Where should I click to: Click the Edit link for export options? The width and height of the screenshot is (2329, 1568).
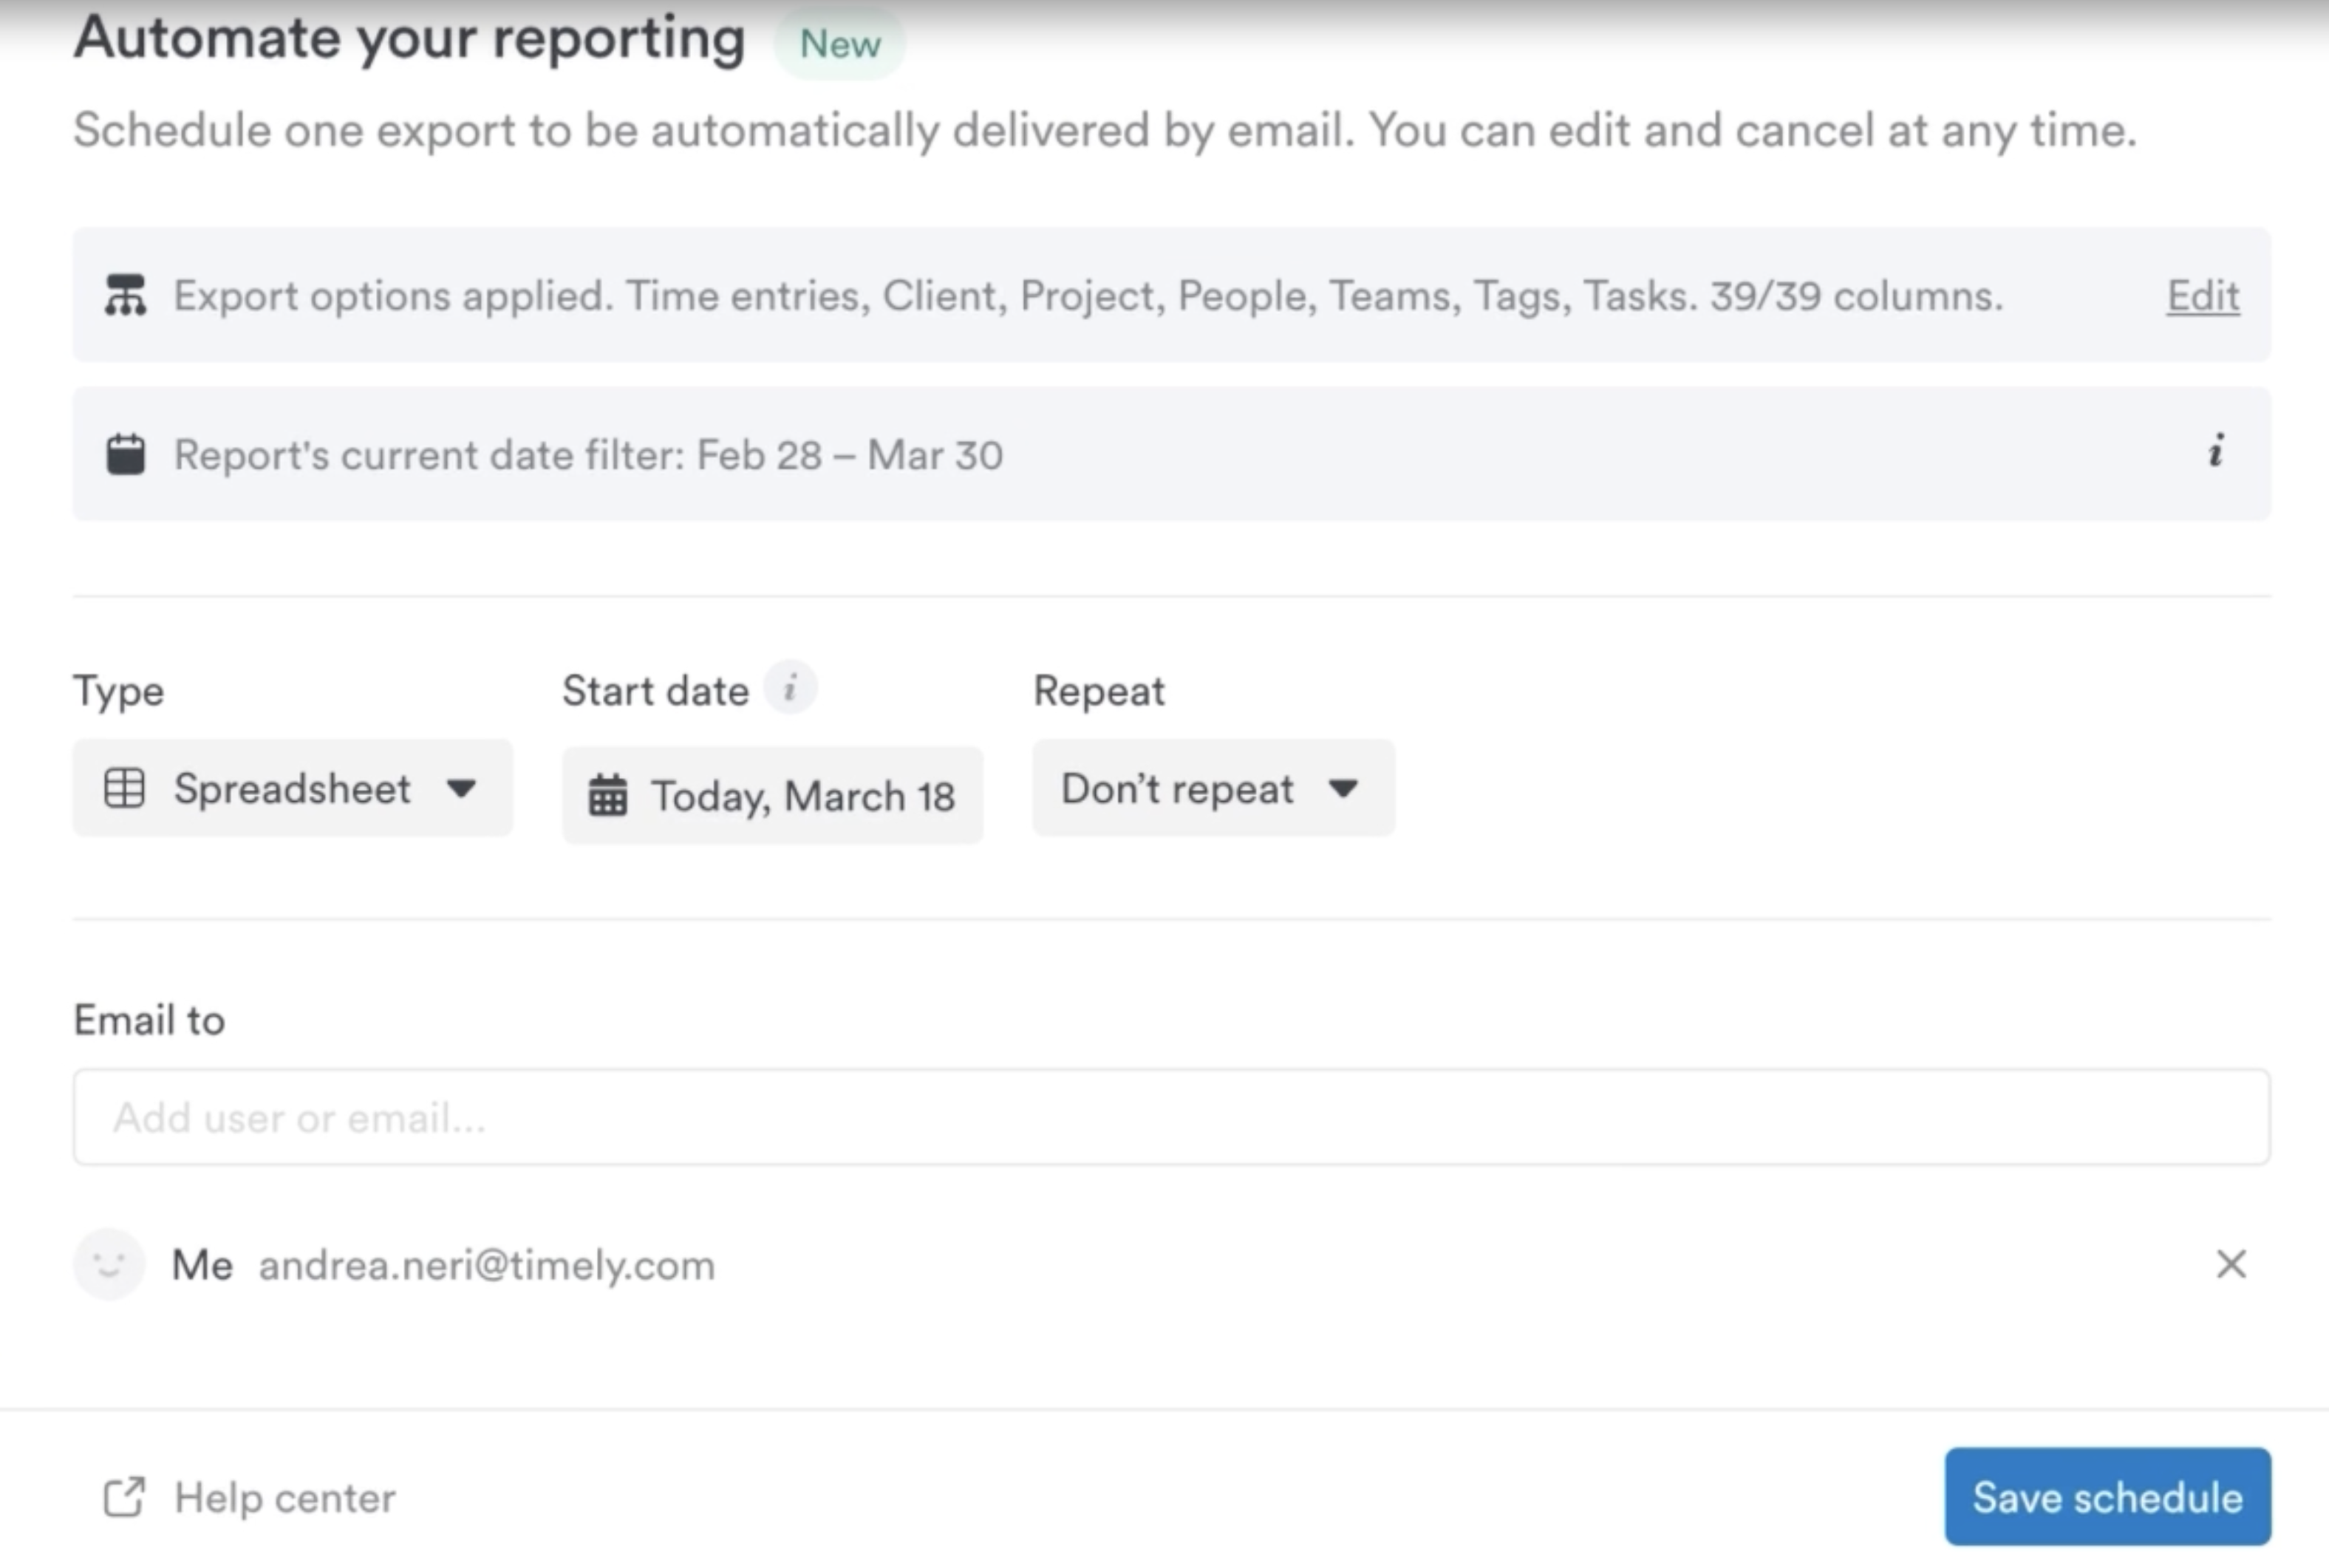point(2203,295)
